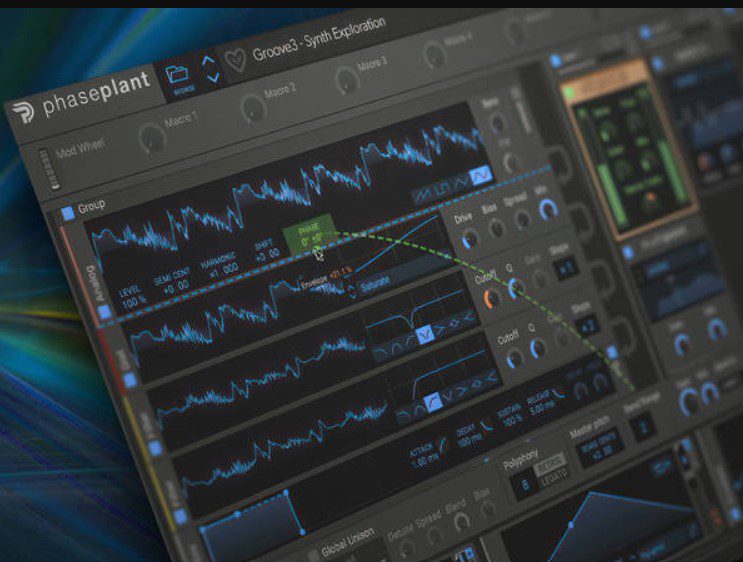Image resolution: width=743 pixels, height=562 pixels.
Task: Click the Blend knob in Global Unison
Action: 461,522
